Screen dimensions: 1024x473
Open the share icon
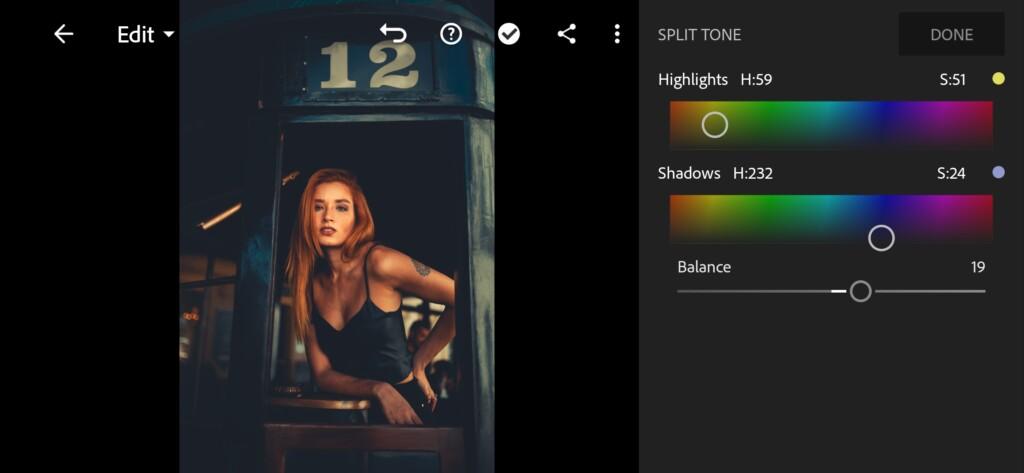566,34
